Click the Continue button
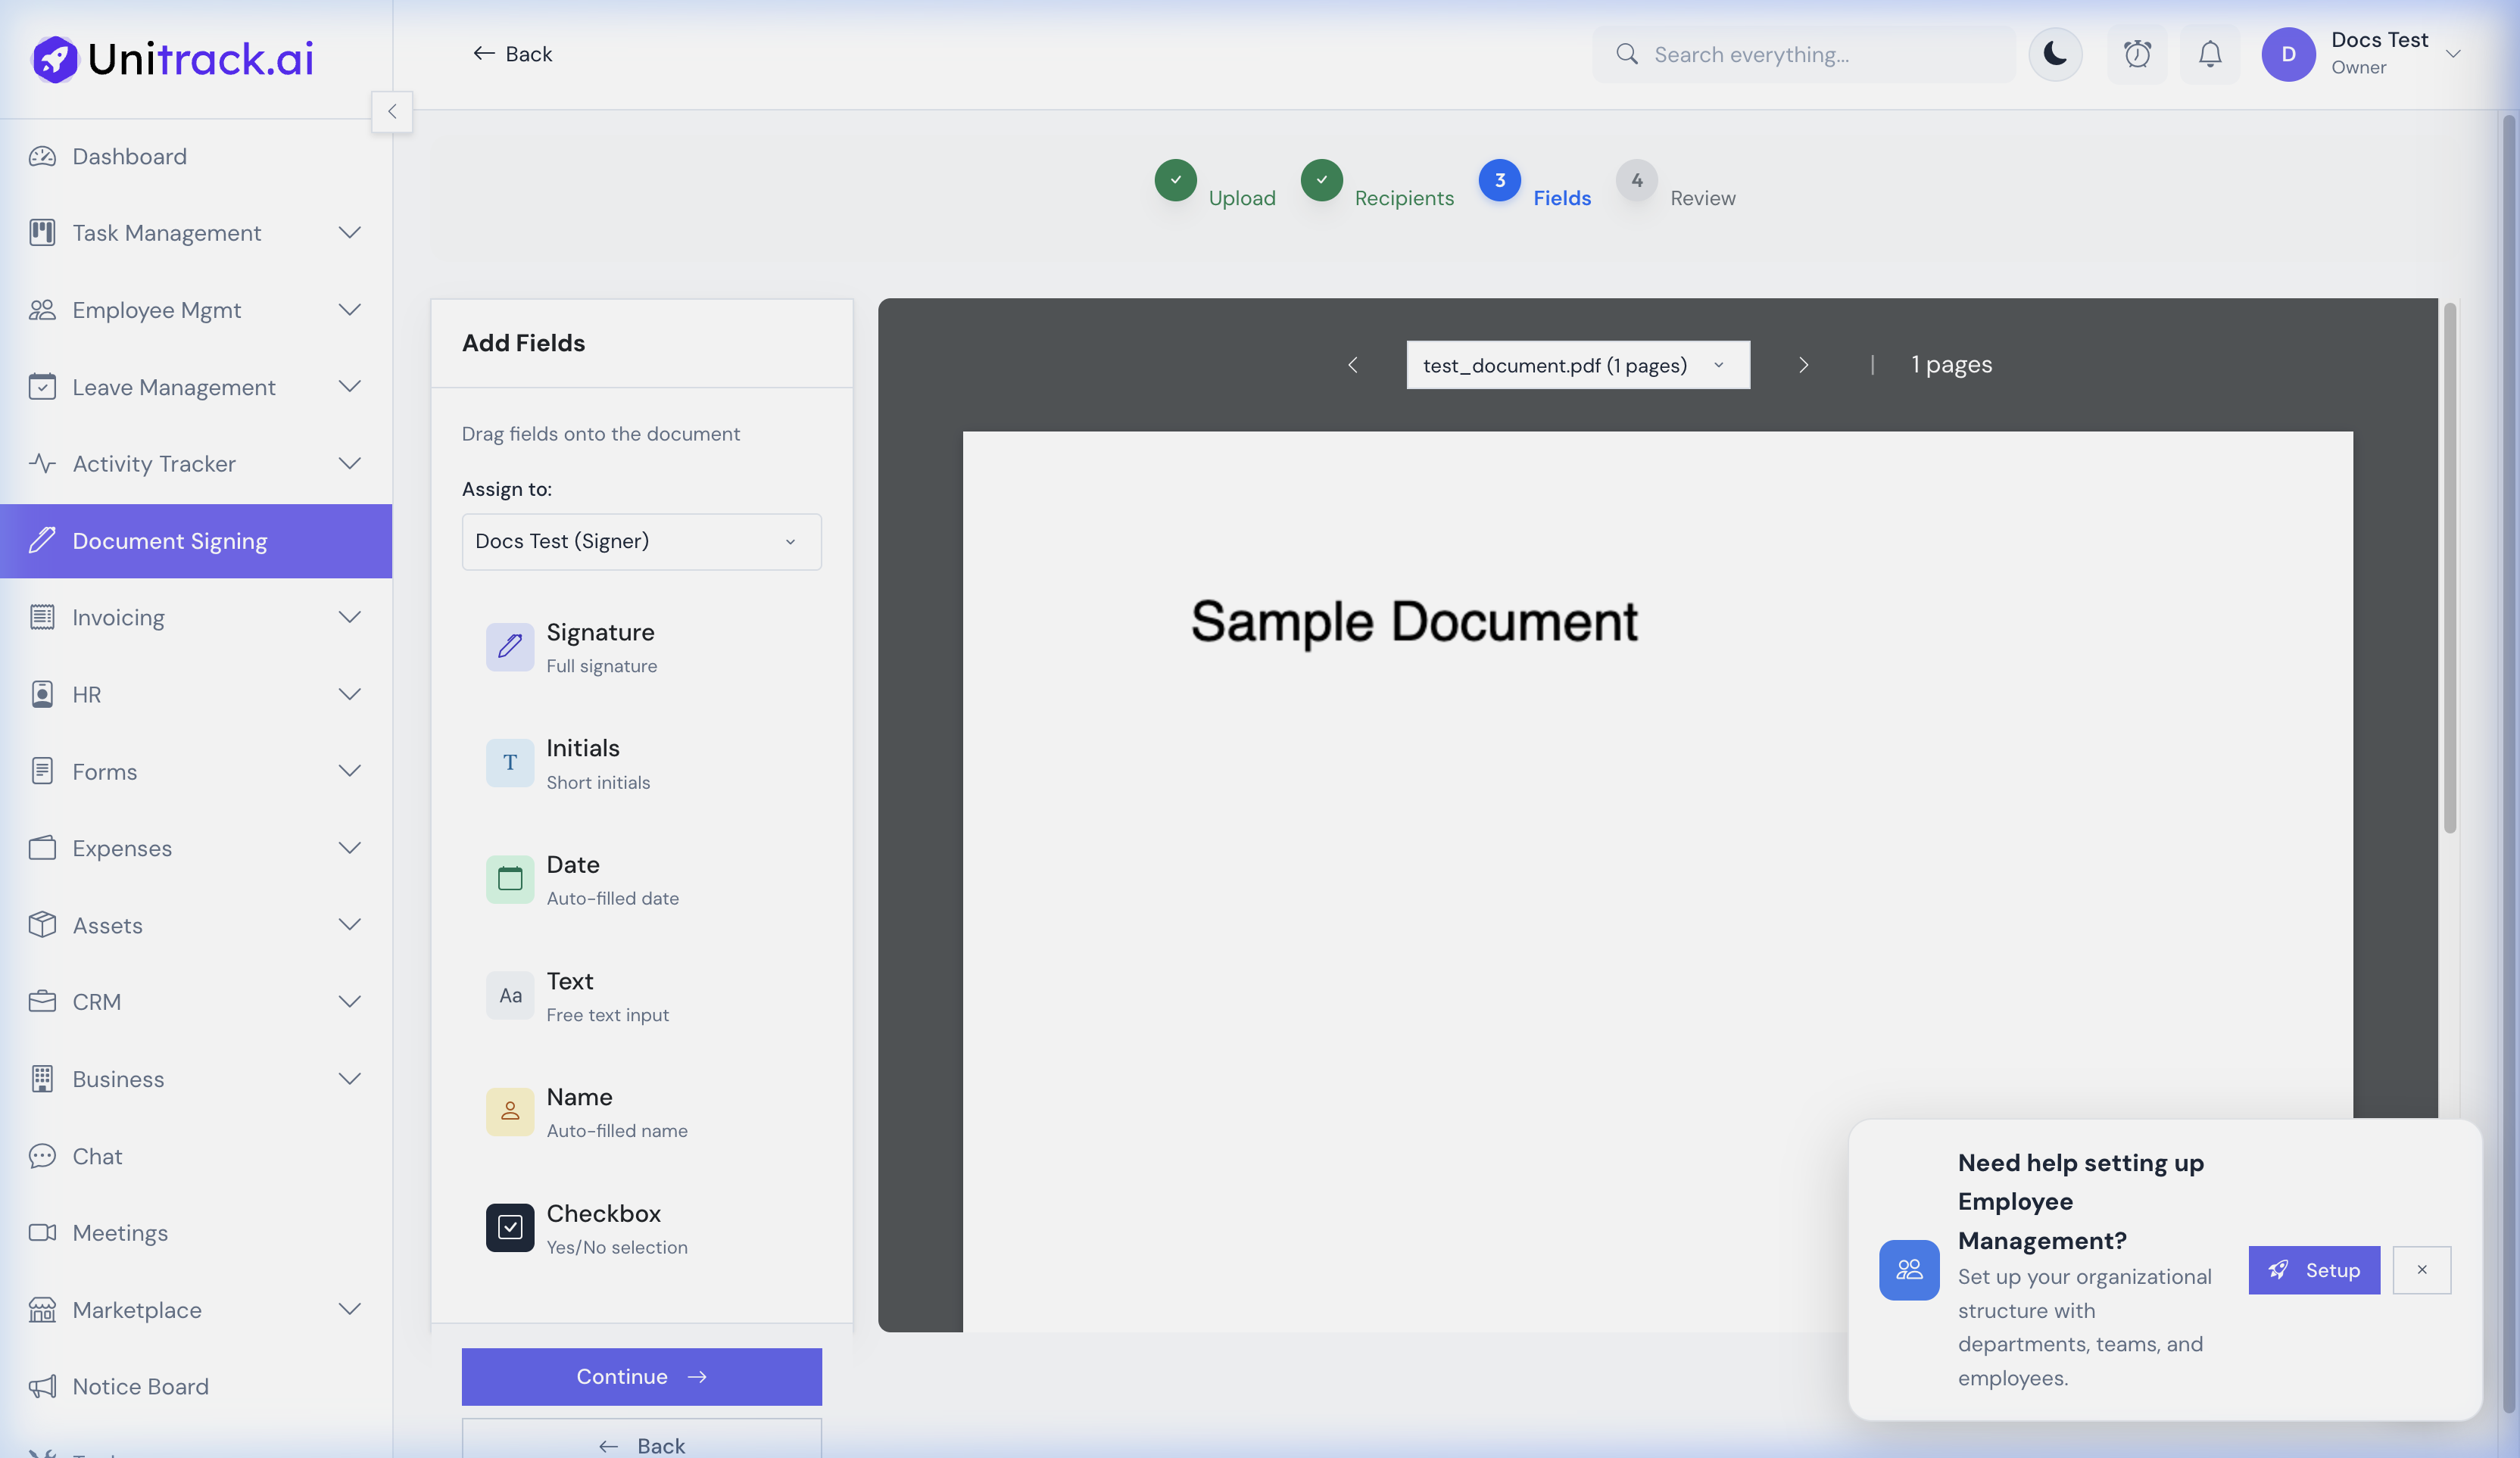2520x1458 pixels. [x=641, y=1376]
